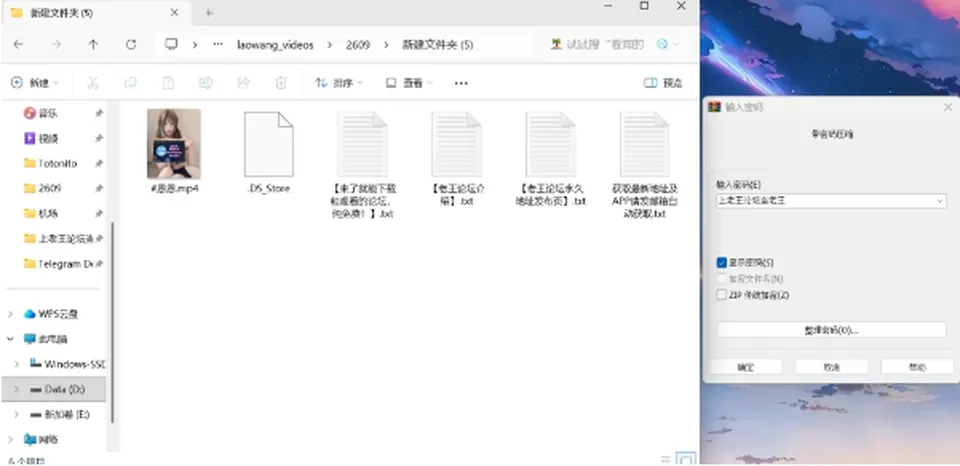The height and width of the screenshot is (466, 960).
Task: Click the forward navigation arrow
Action: [56, 45]
